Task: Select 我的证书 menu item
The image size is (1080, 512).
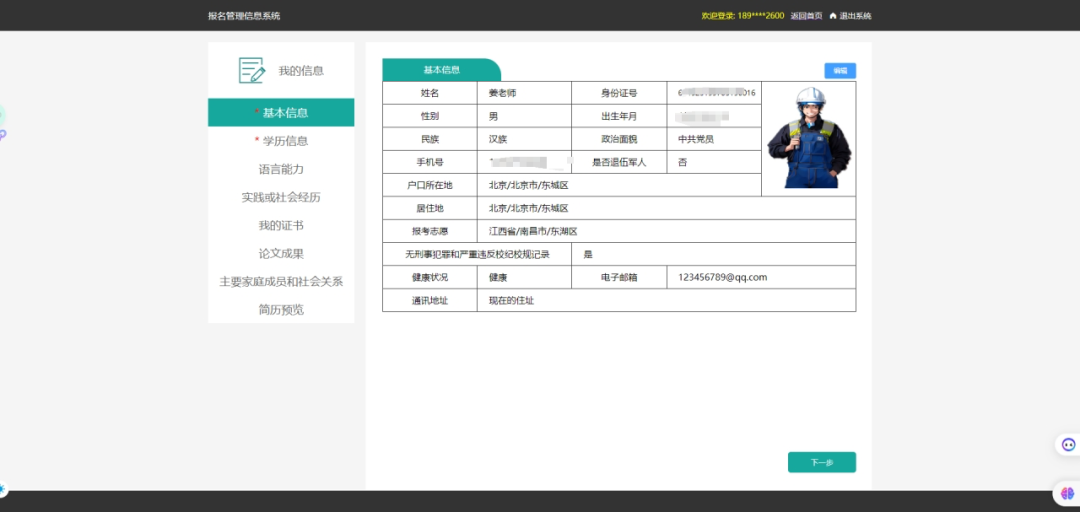Action: pyautogui.click(x=281, y=225)
